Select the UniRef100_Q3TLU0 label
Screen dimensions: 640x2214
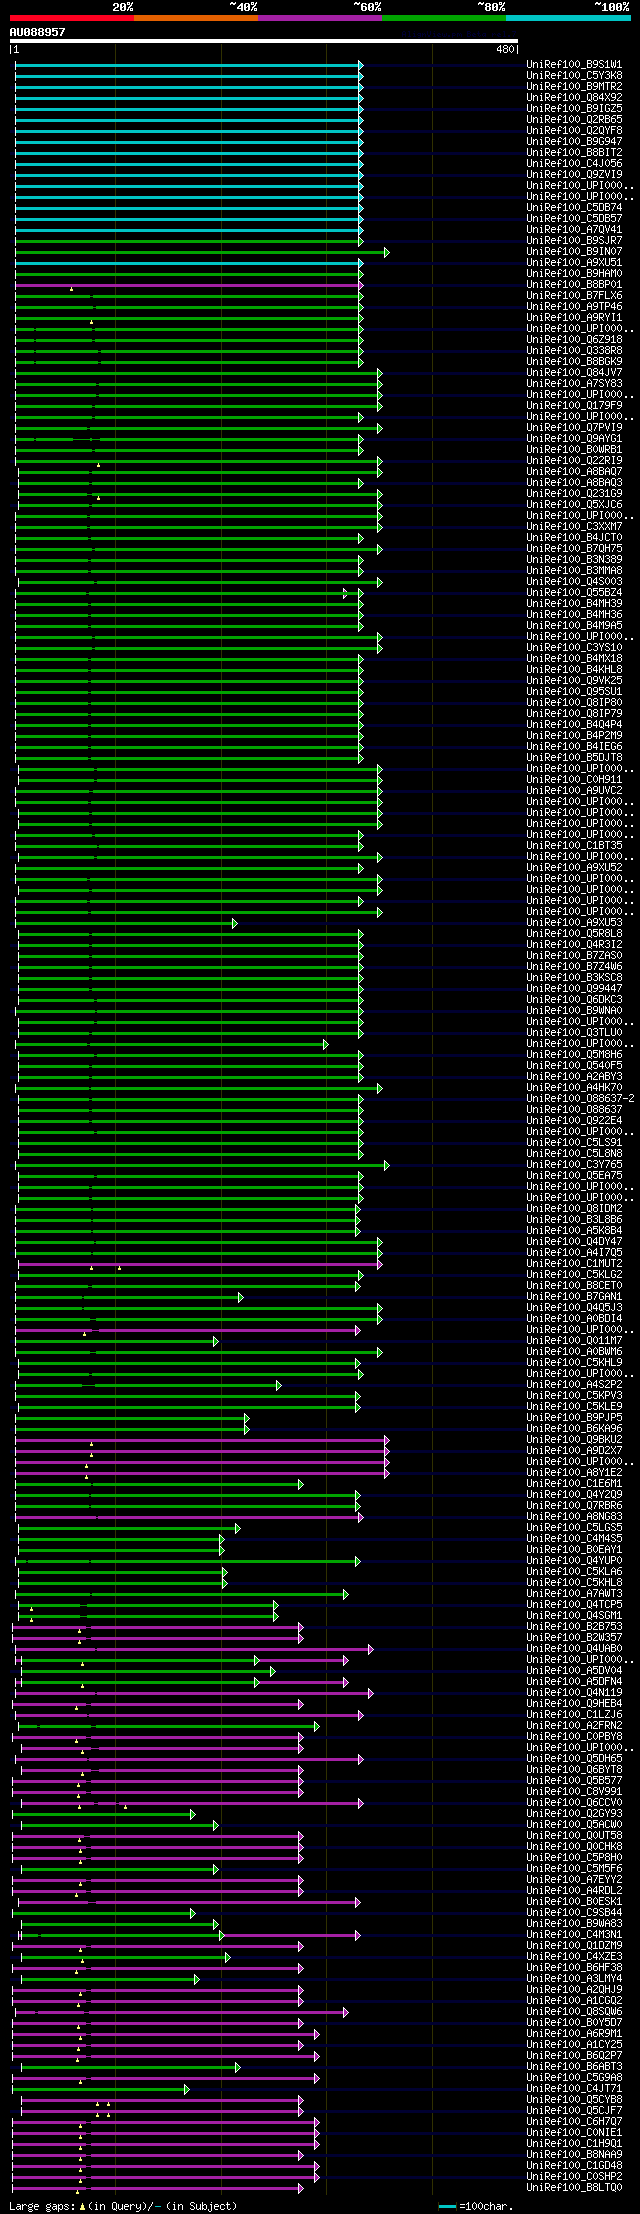(574, 1033)
